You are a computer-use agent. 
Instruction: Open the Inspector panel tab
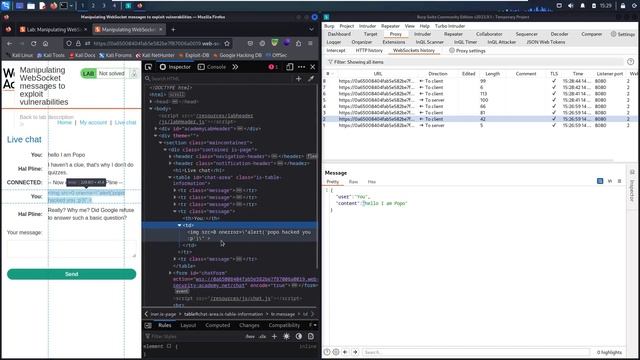[175, 67]
